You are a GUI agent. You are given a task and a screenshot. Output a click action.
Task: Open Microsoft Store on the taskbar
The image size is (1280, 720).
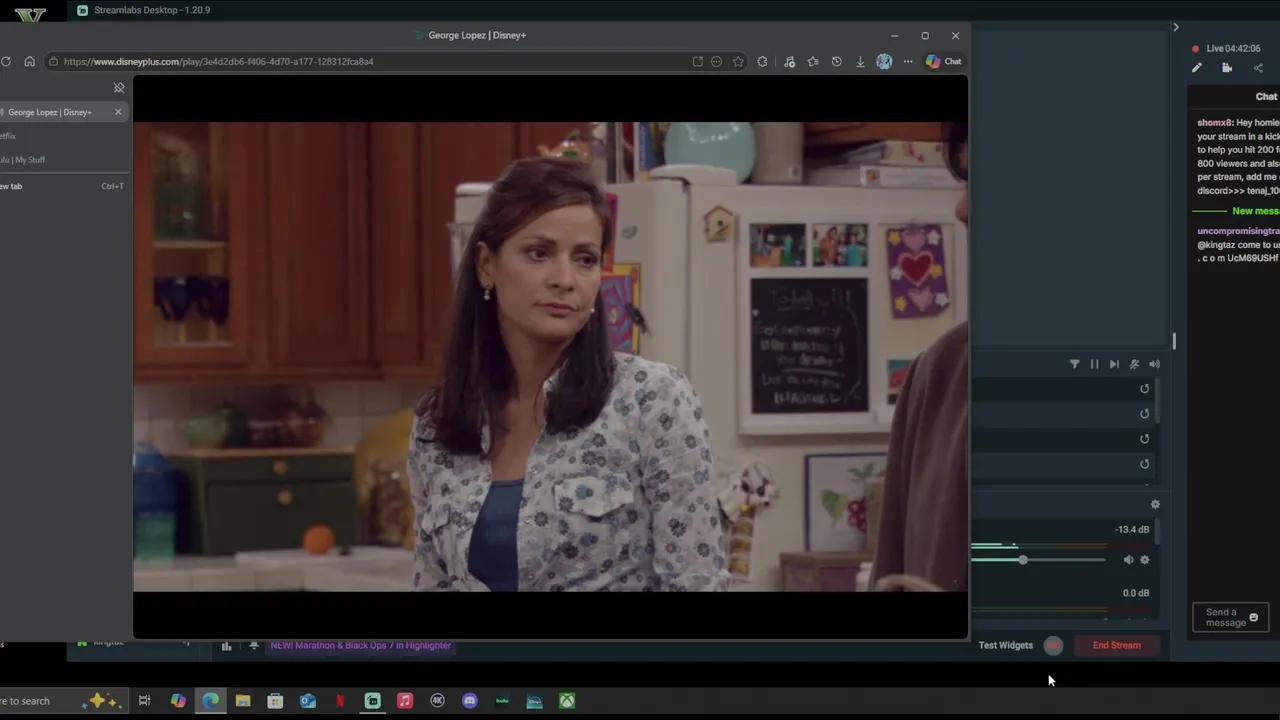point(275,701)
